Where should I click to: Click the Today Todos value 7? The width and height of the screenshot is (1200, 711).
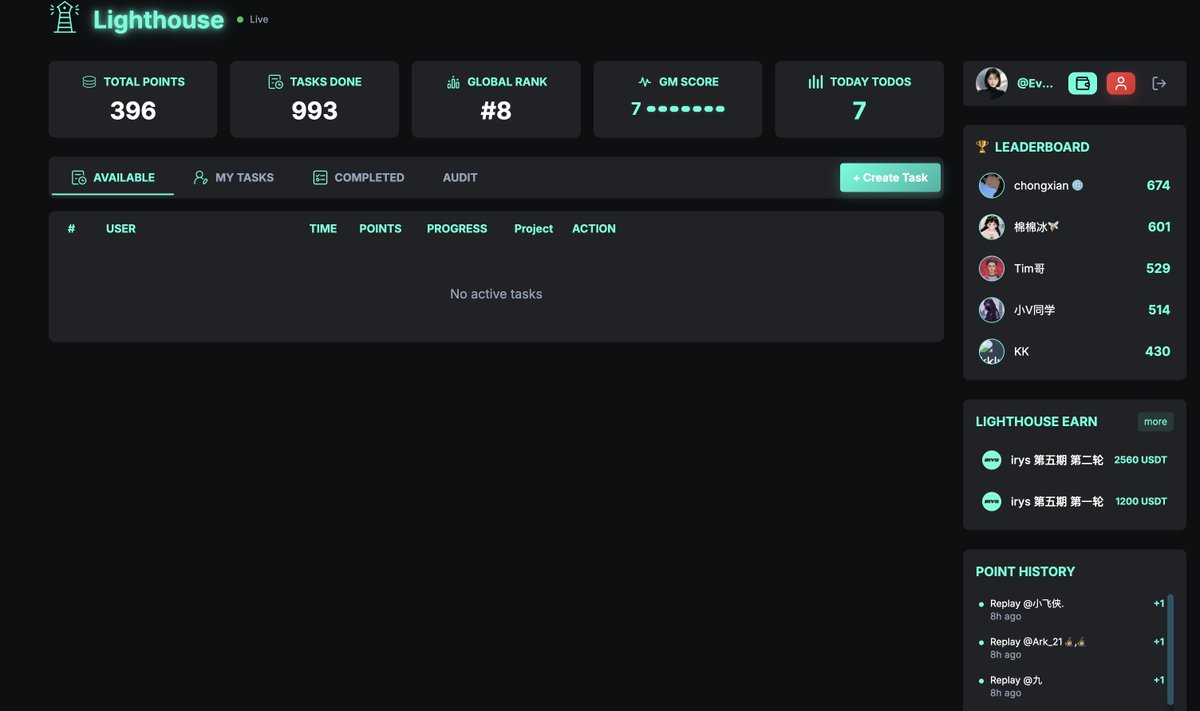point(859,111)
